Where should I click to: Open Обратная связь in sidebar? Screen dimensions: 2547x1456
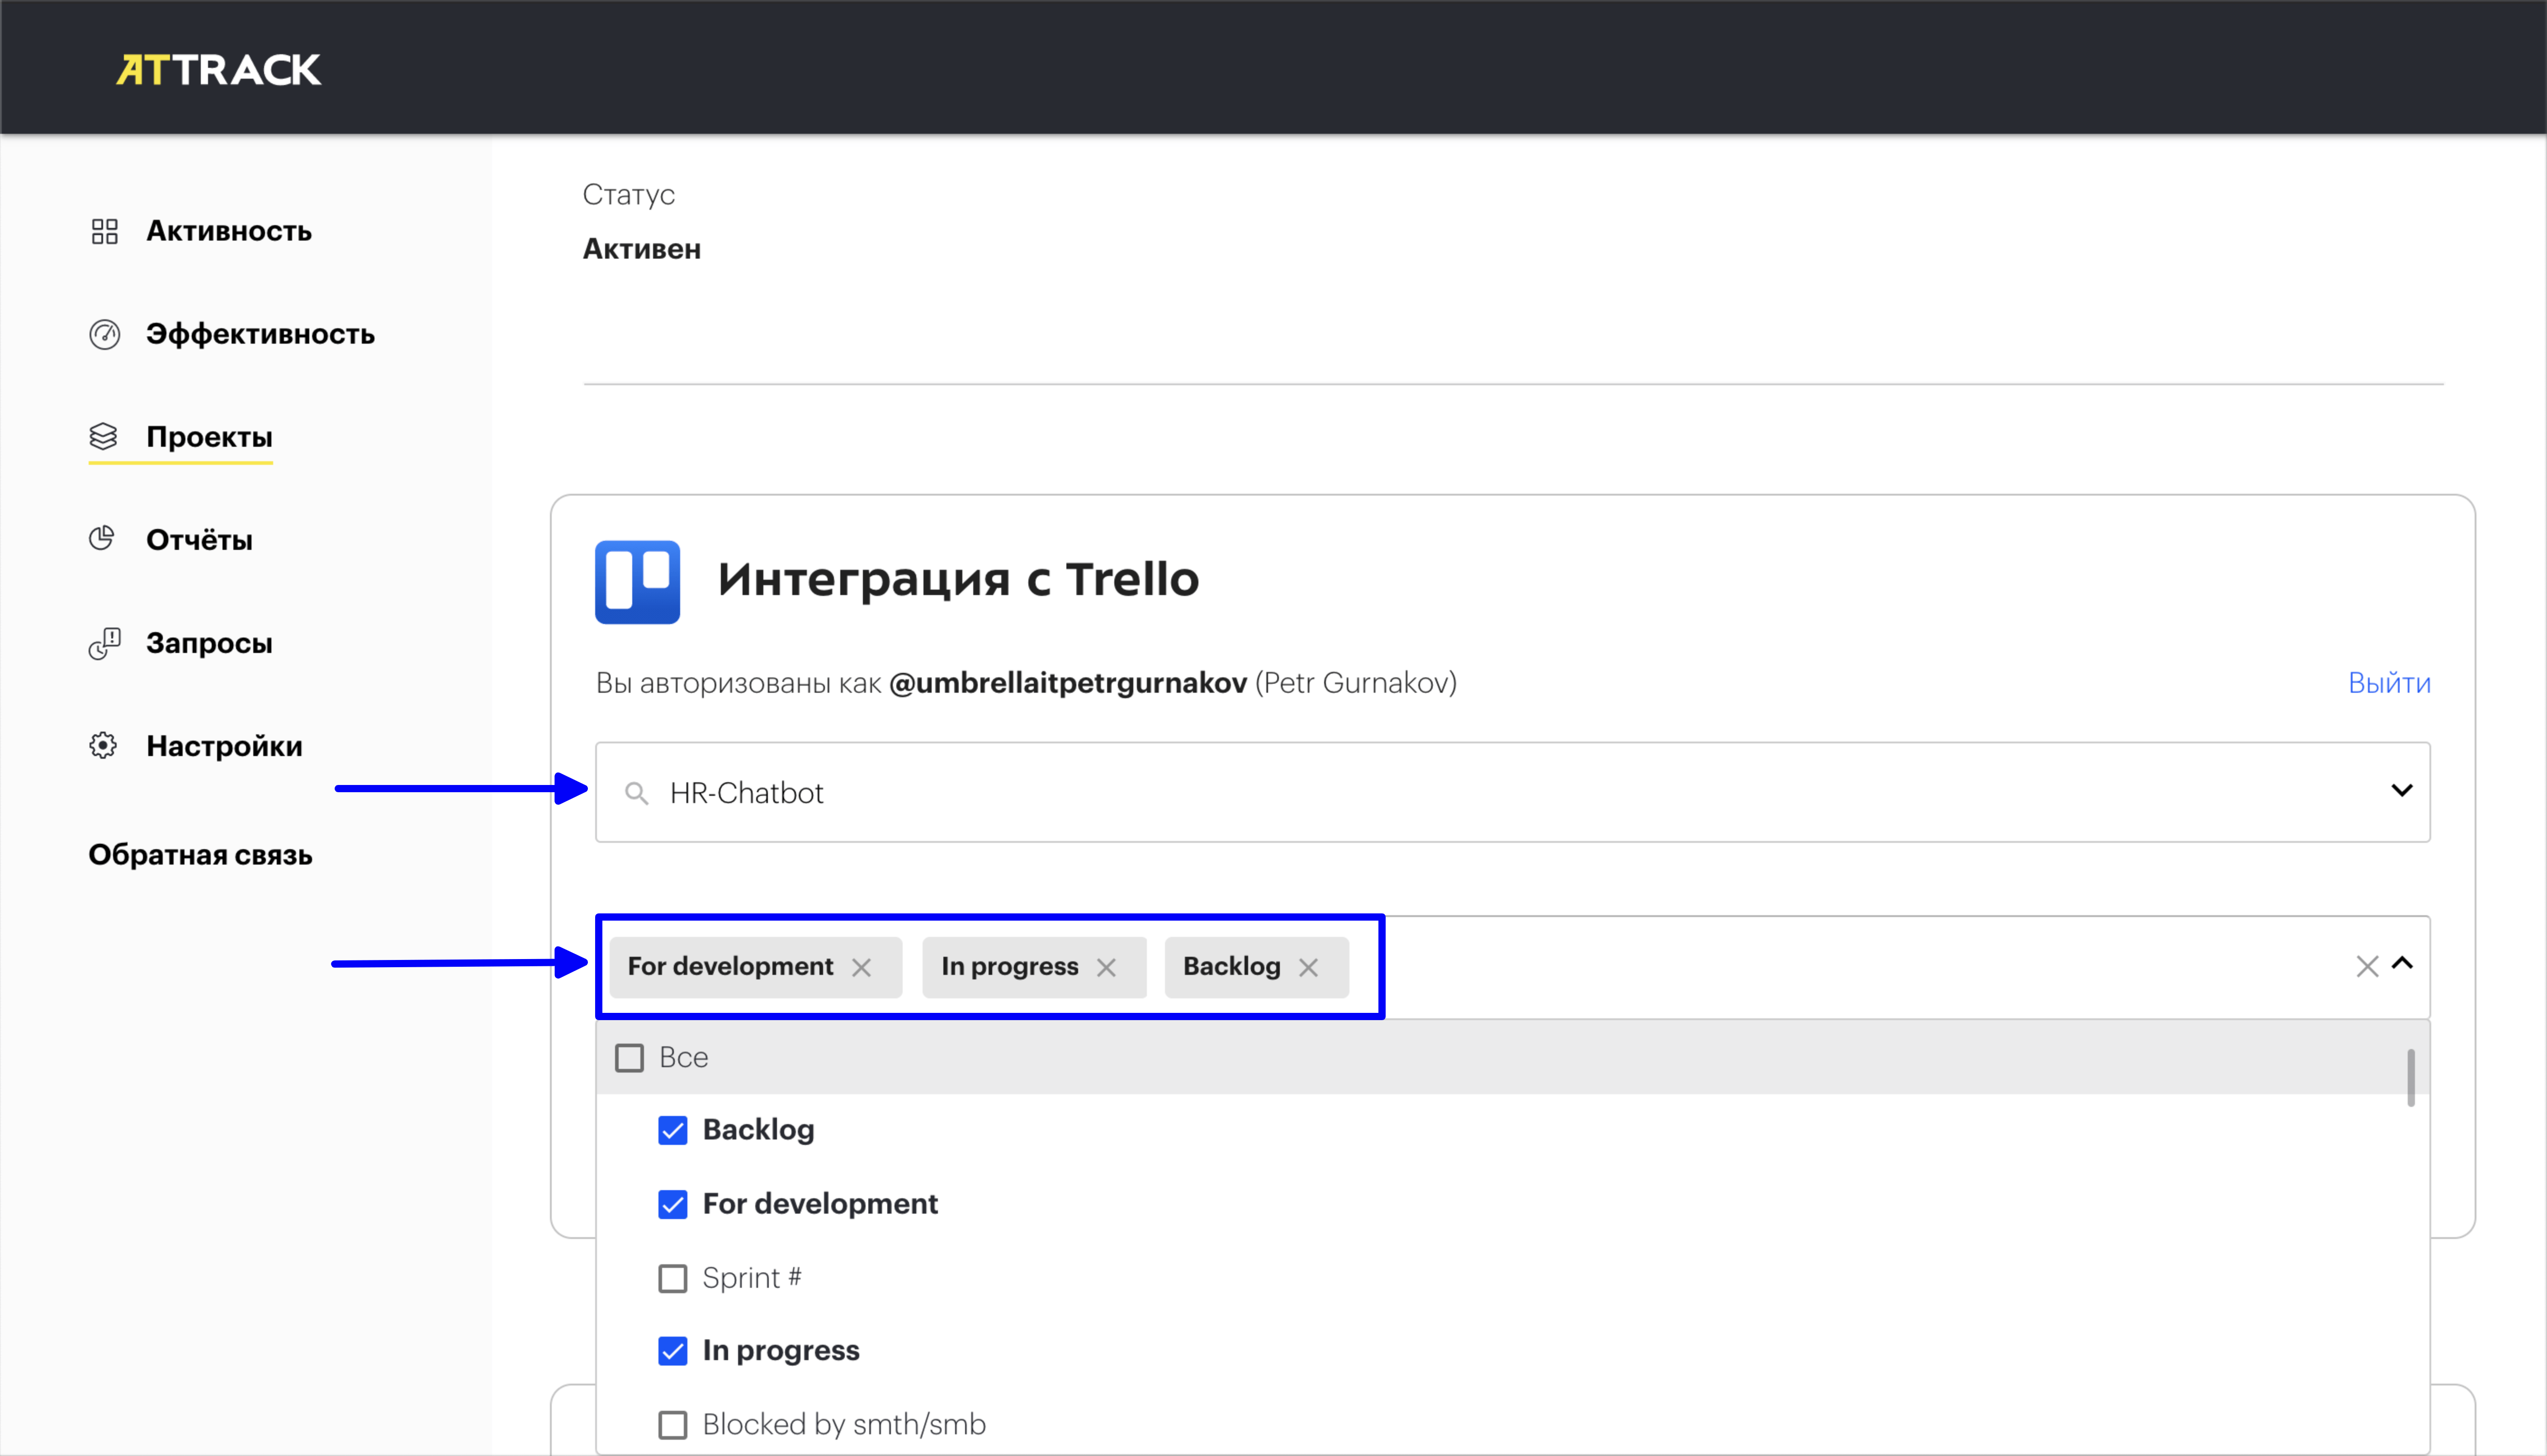click(x=200, y=855)
